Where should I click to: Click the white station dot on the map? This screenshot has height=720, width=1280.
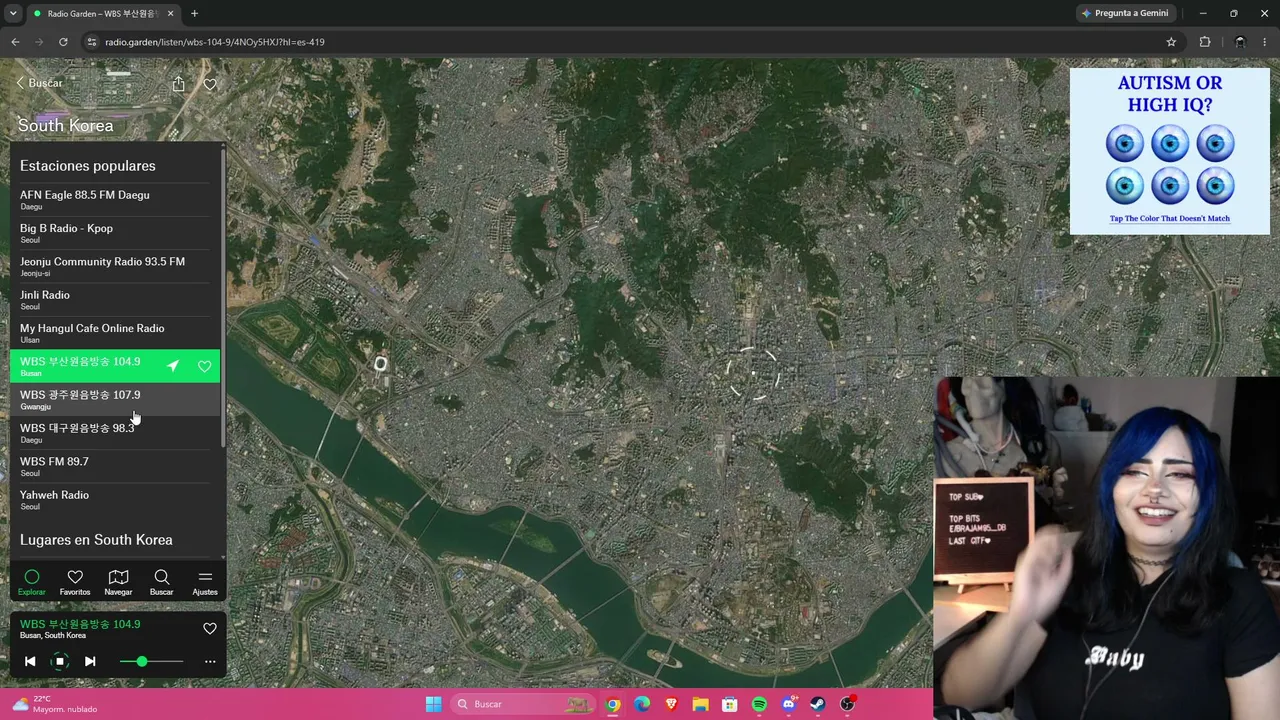pyautogui.click(x=380, y=364)
